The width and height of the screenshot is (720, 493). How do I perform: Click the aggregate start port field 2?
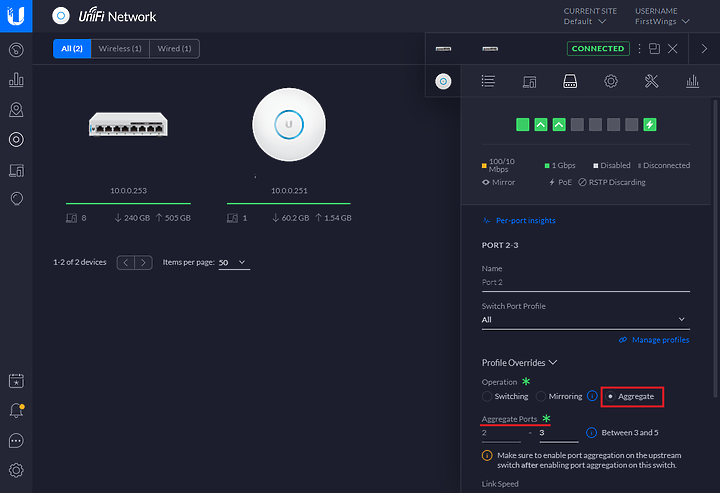point(501,433)
